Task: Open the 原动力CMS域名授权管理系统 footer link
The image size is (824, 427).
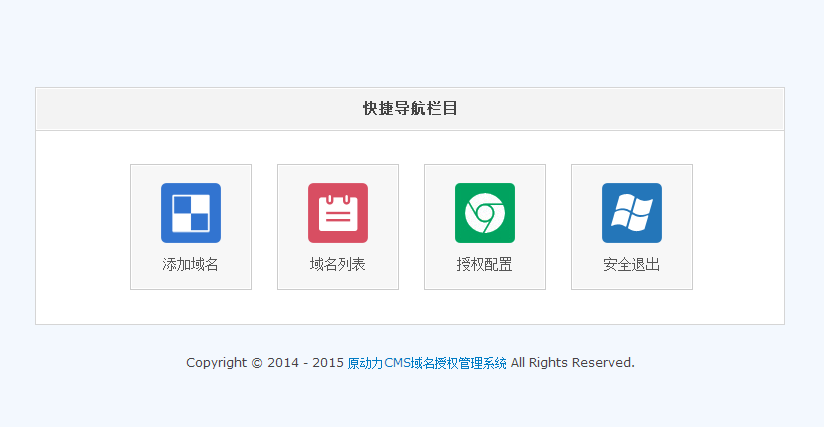Action: 427,363
